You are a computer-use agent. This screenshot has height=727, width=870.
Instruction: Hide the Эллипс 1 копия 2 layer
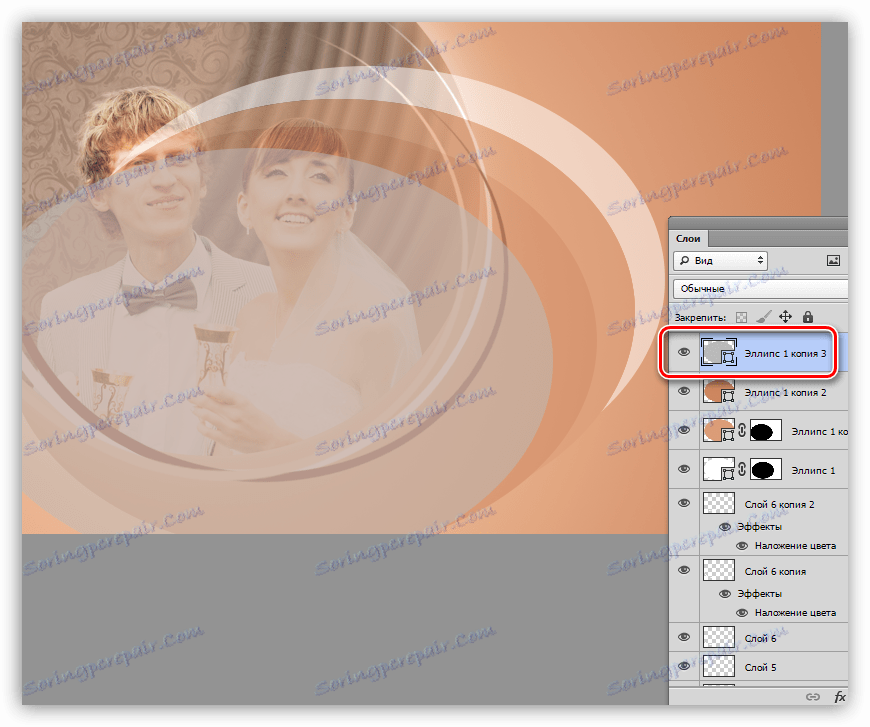[x=684, y=391]
